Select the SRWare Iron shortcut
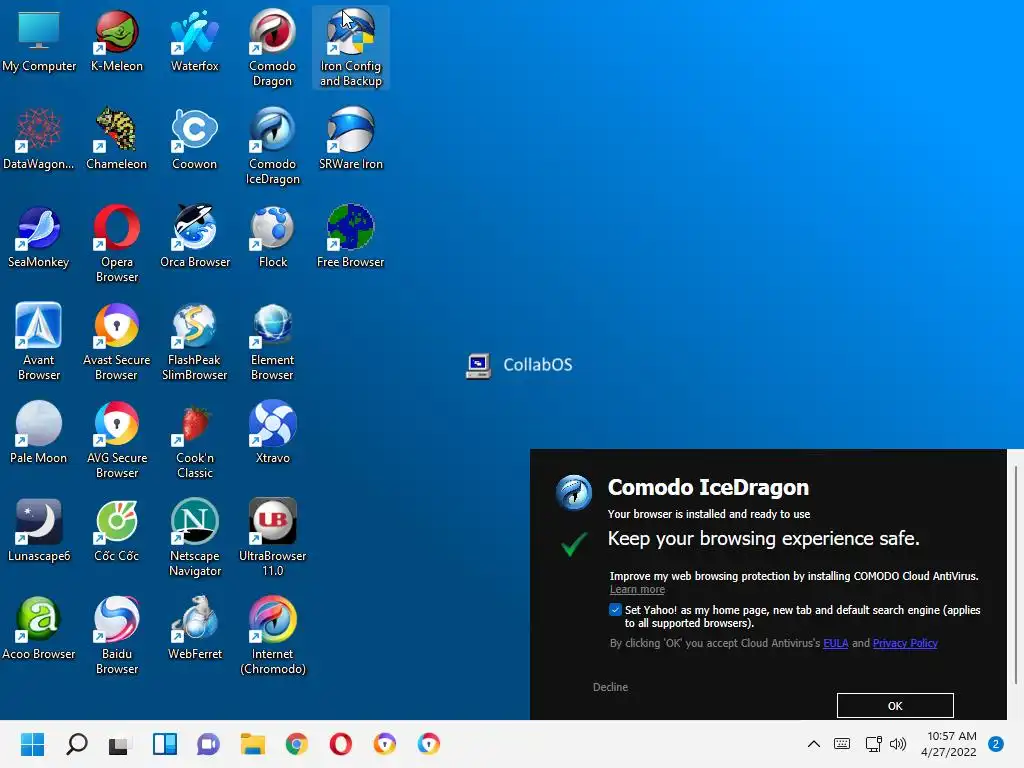This screenshot has height=768, width=1024. coord(351,138)
